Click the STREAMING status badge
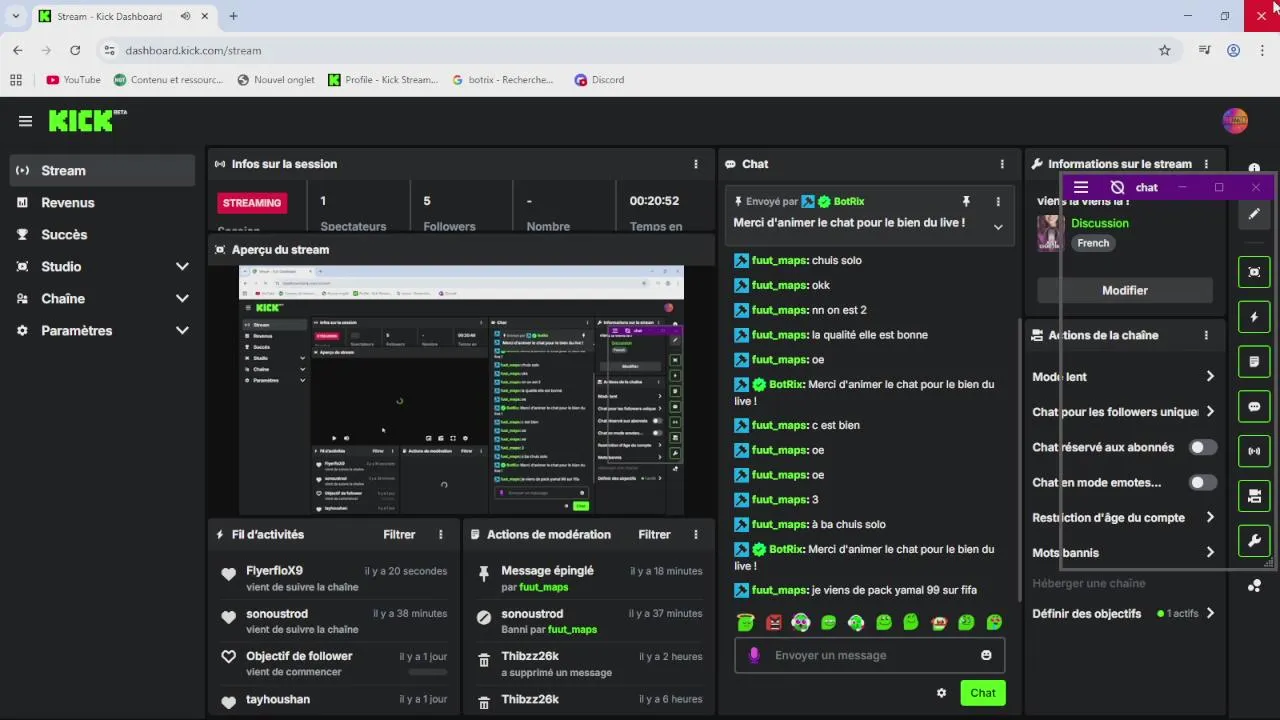Viewport: 1280px width, 720px height. (x=252, y=202)
